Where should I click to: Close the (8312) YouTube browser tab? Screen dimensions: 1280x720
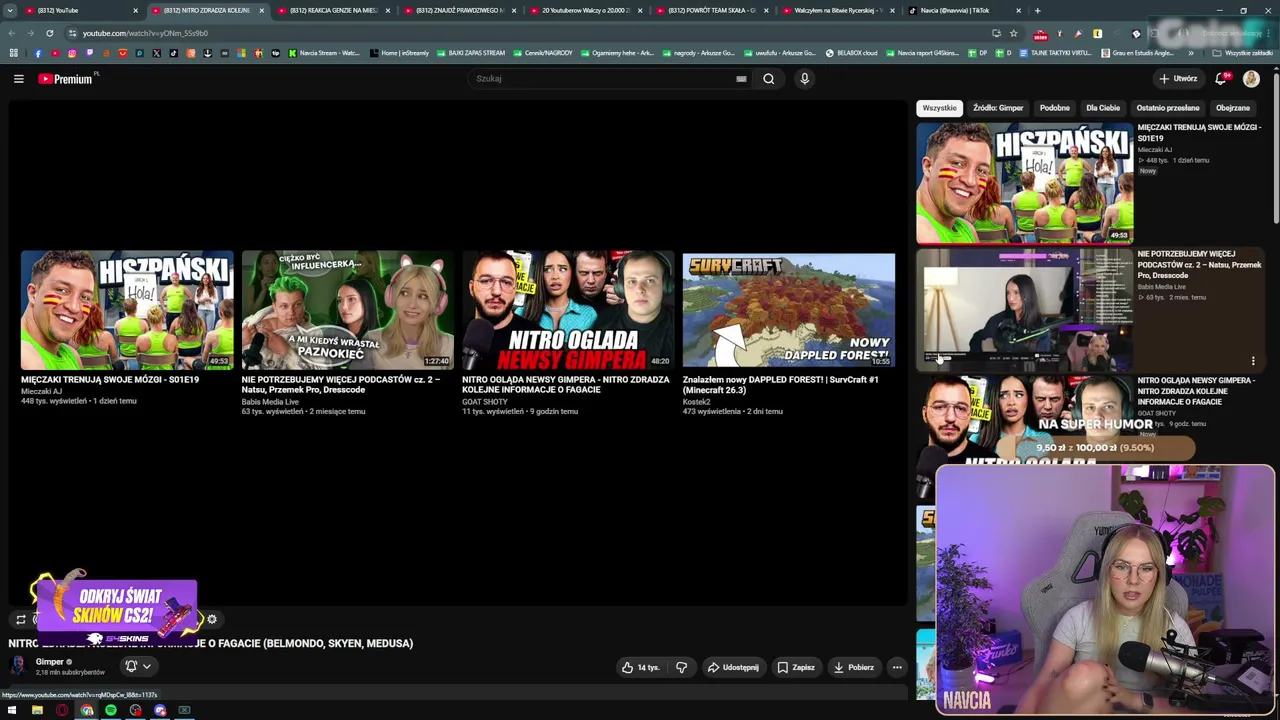click(135, 11)
